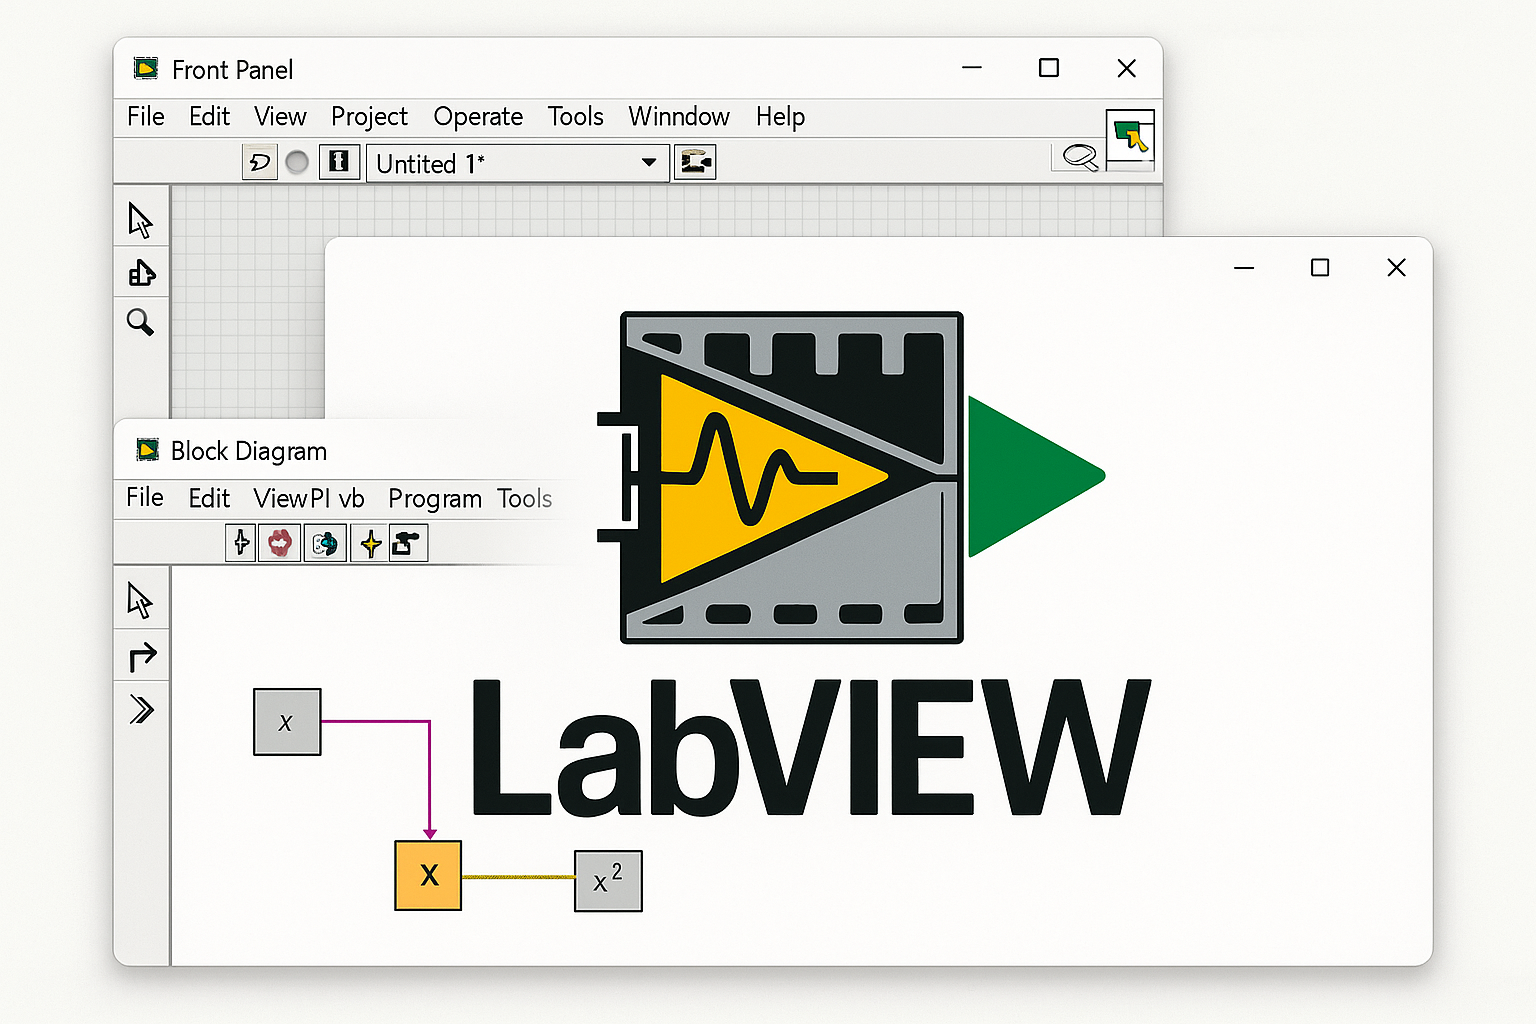
Task: Minimize the Front Panel window
Action: click(972, 68)
